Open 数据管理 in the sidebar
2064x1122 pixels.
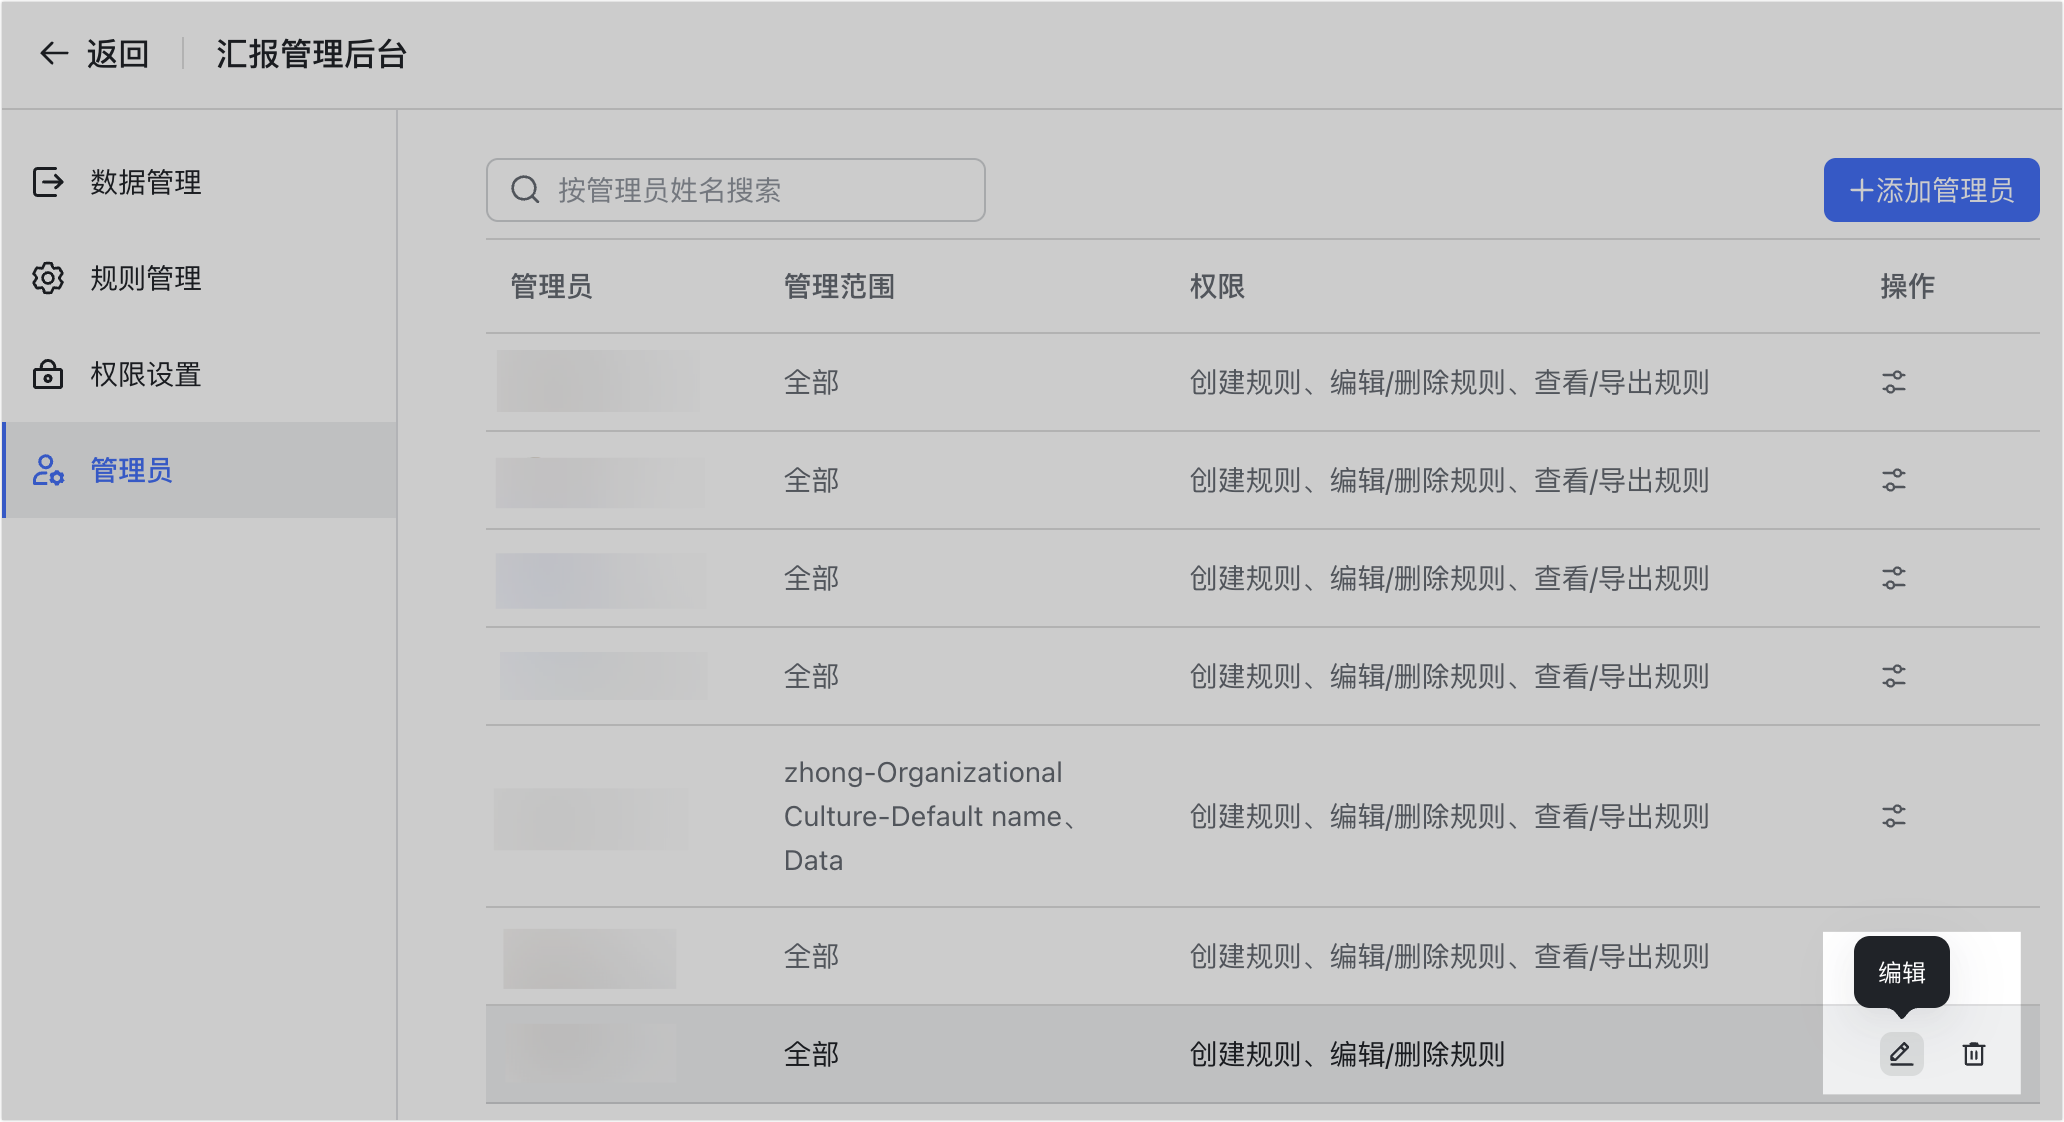[146, 183]
